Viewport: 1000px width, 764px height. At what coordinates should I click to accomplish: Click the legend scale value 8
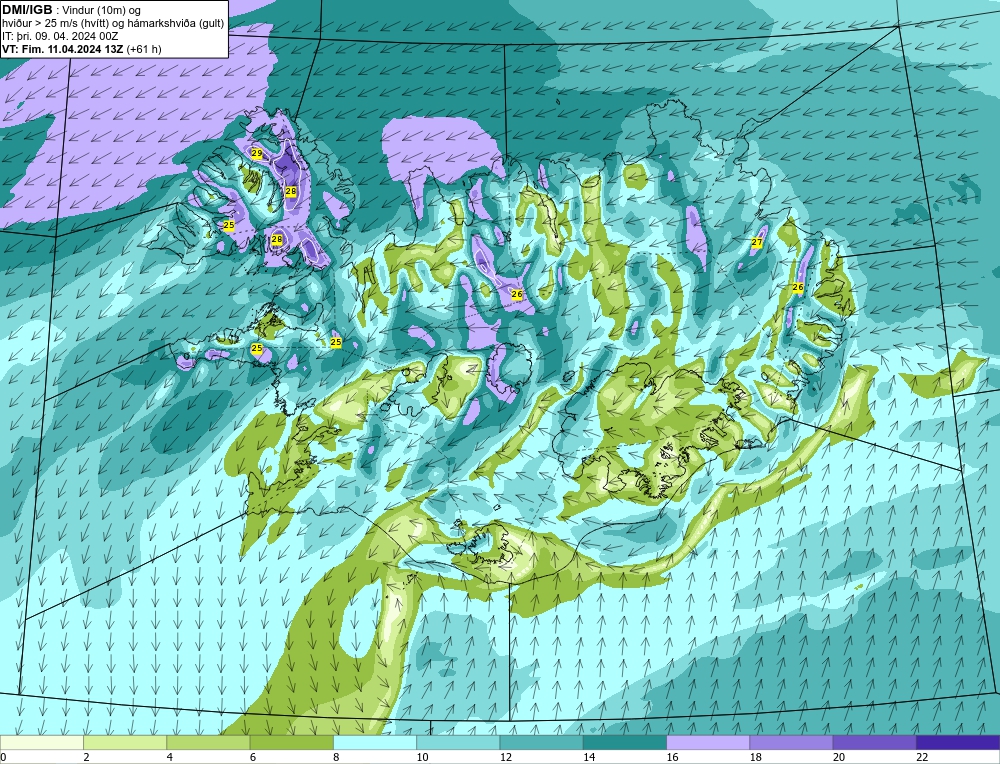pyautogui.click(x=336, y=758)
